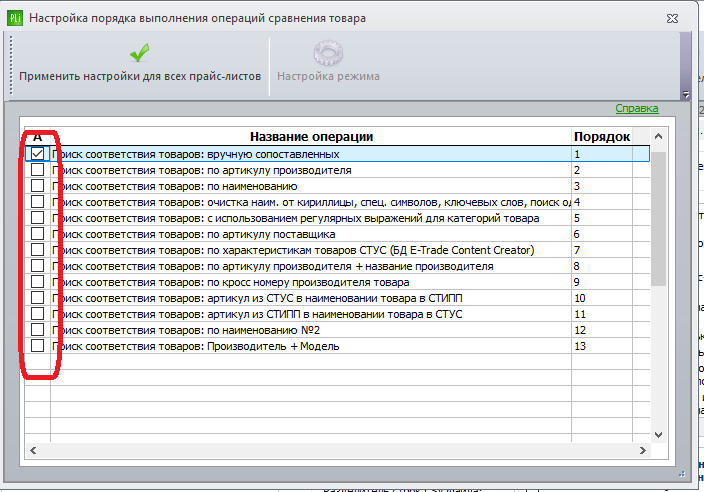Tick the 'регулярных выражений' operation checkbox

pos(37,218)
